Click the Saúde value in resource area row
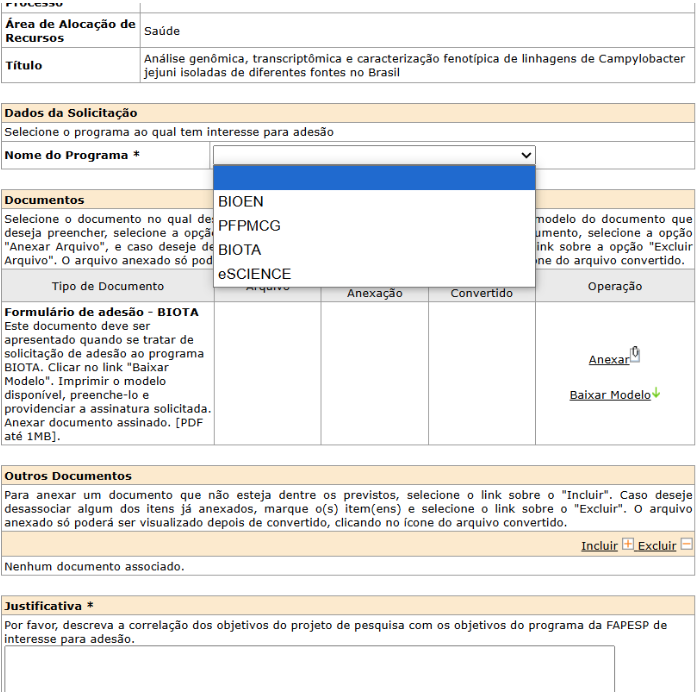This screenshot has width=696, height=694. [x=162, y=31]
